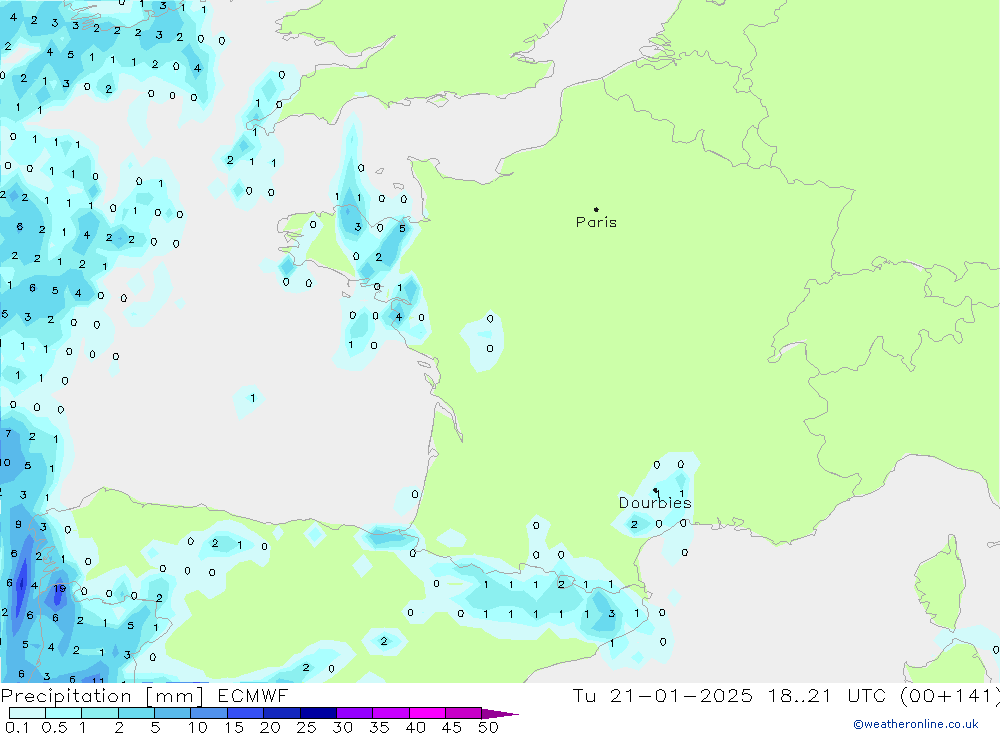Image resolution: width=1000 pixels, height=733 pixels.
Task: Click the '19' precipitation value on the map
Action: 60,589
